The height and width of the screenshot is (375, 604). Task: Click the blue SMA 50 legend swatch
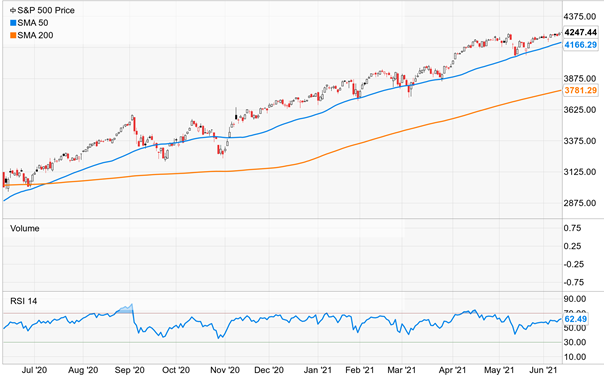(x=13, y=23)
